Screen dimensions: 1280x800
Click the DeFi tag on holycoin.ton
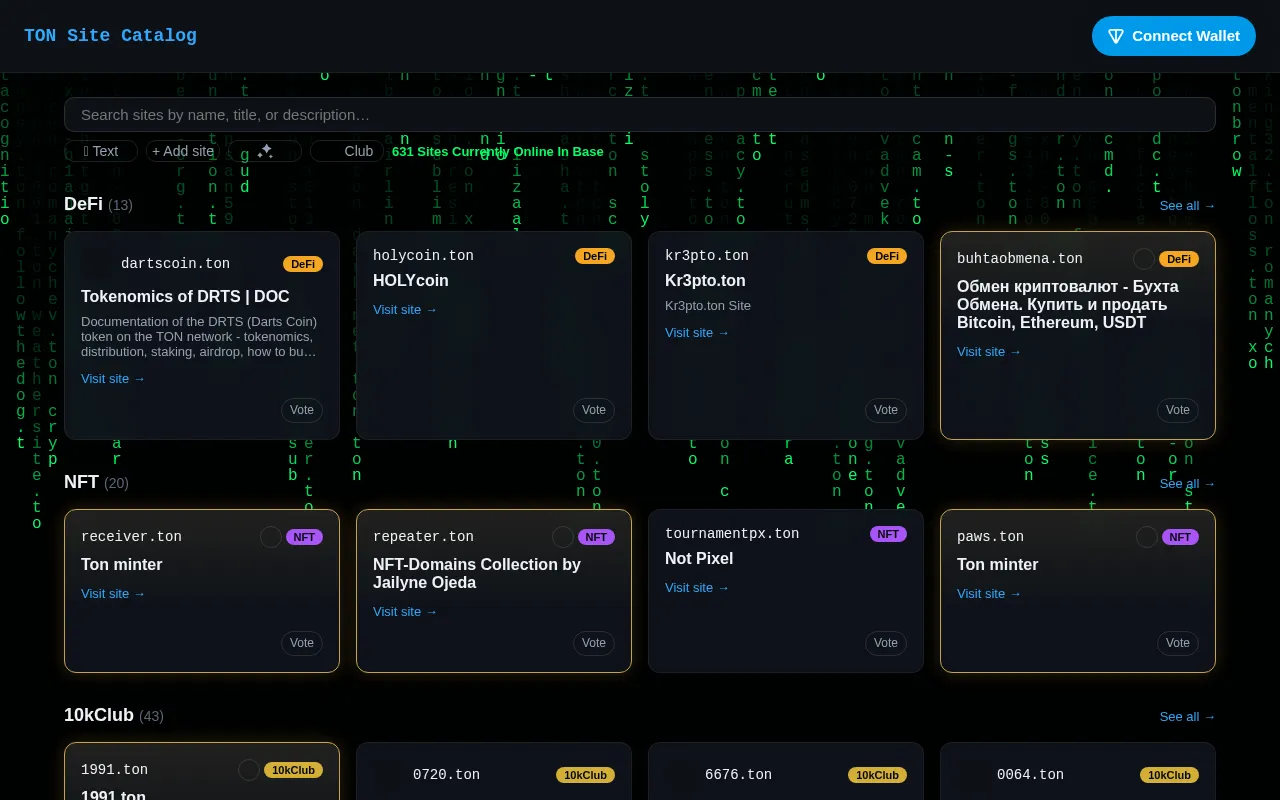point(595,256)
